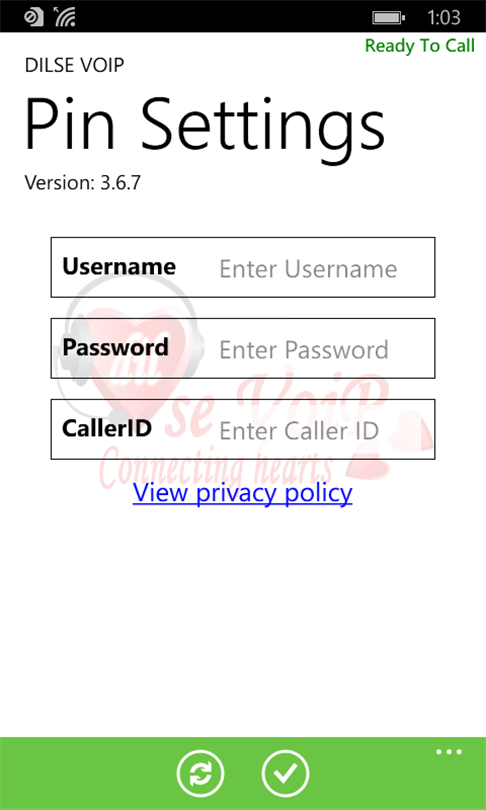Image resolution: width=486 pixels, height=810 pixels.
Task: Tap the Version: 3.6.7 text
Action: (82, 182)
